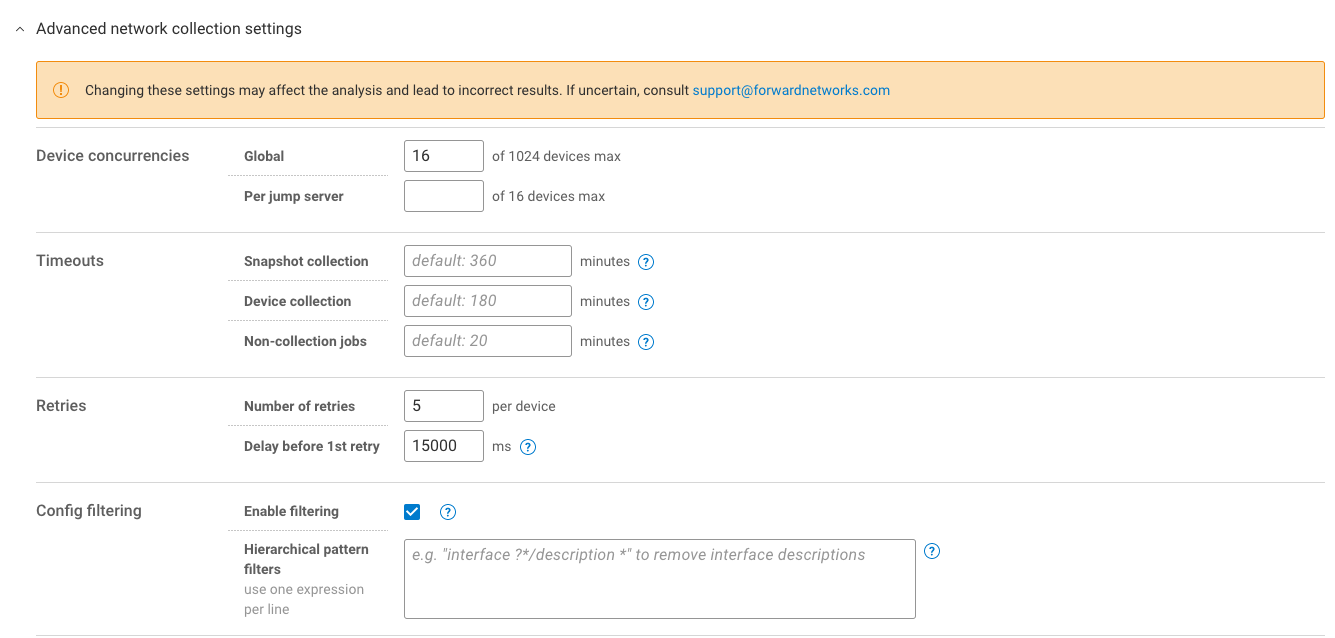Click the support@forwardnetworks.com email link
1335x638 pixels.
click(x=790, y=90)
